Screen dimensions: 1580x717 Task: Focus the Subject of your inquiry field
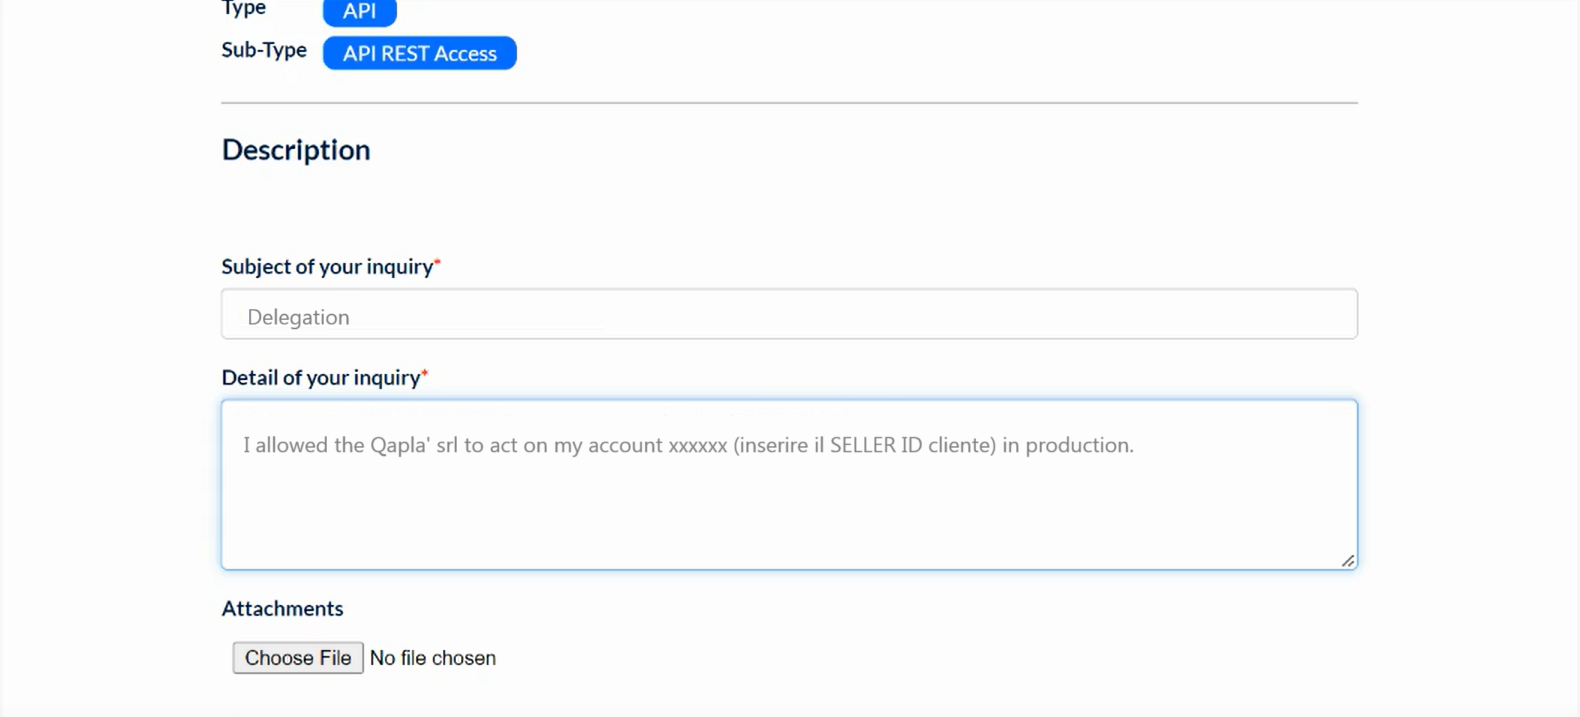point(789,314)
